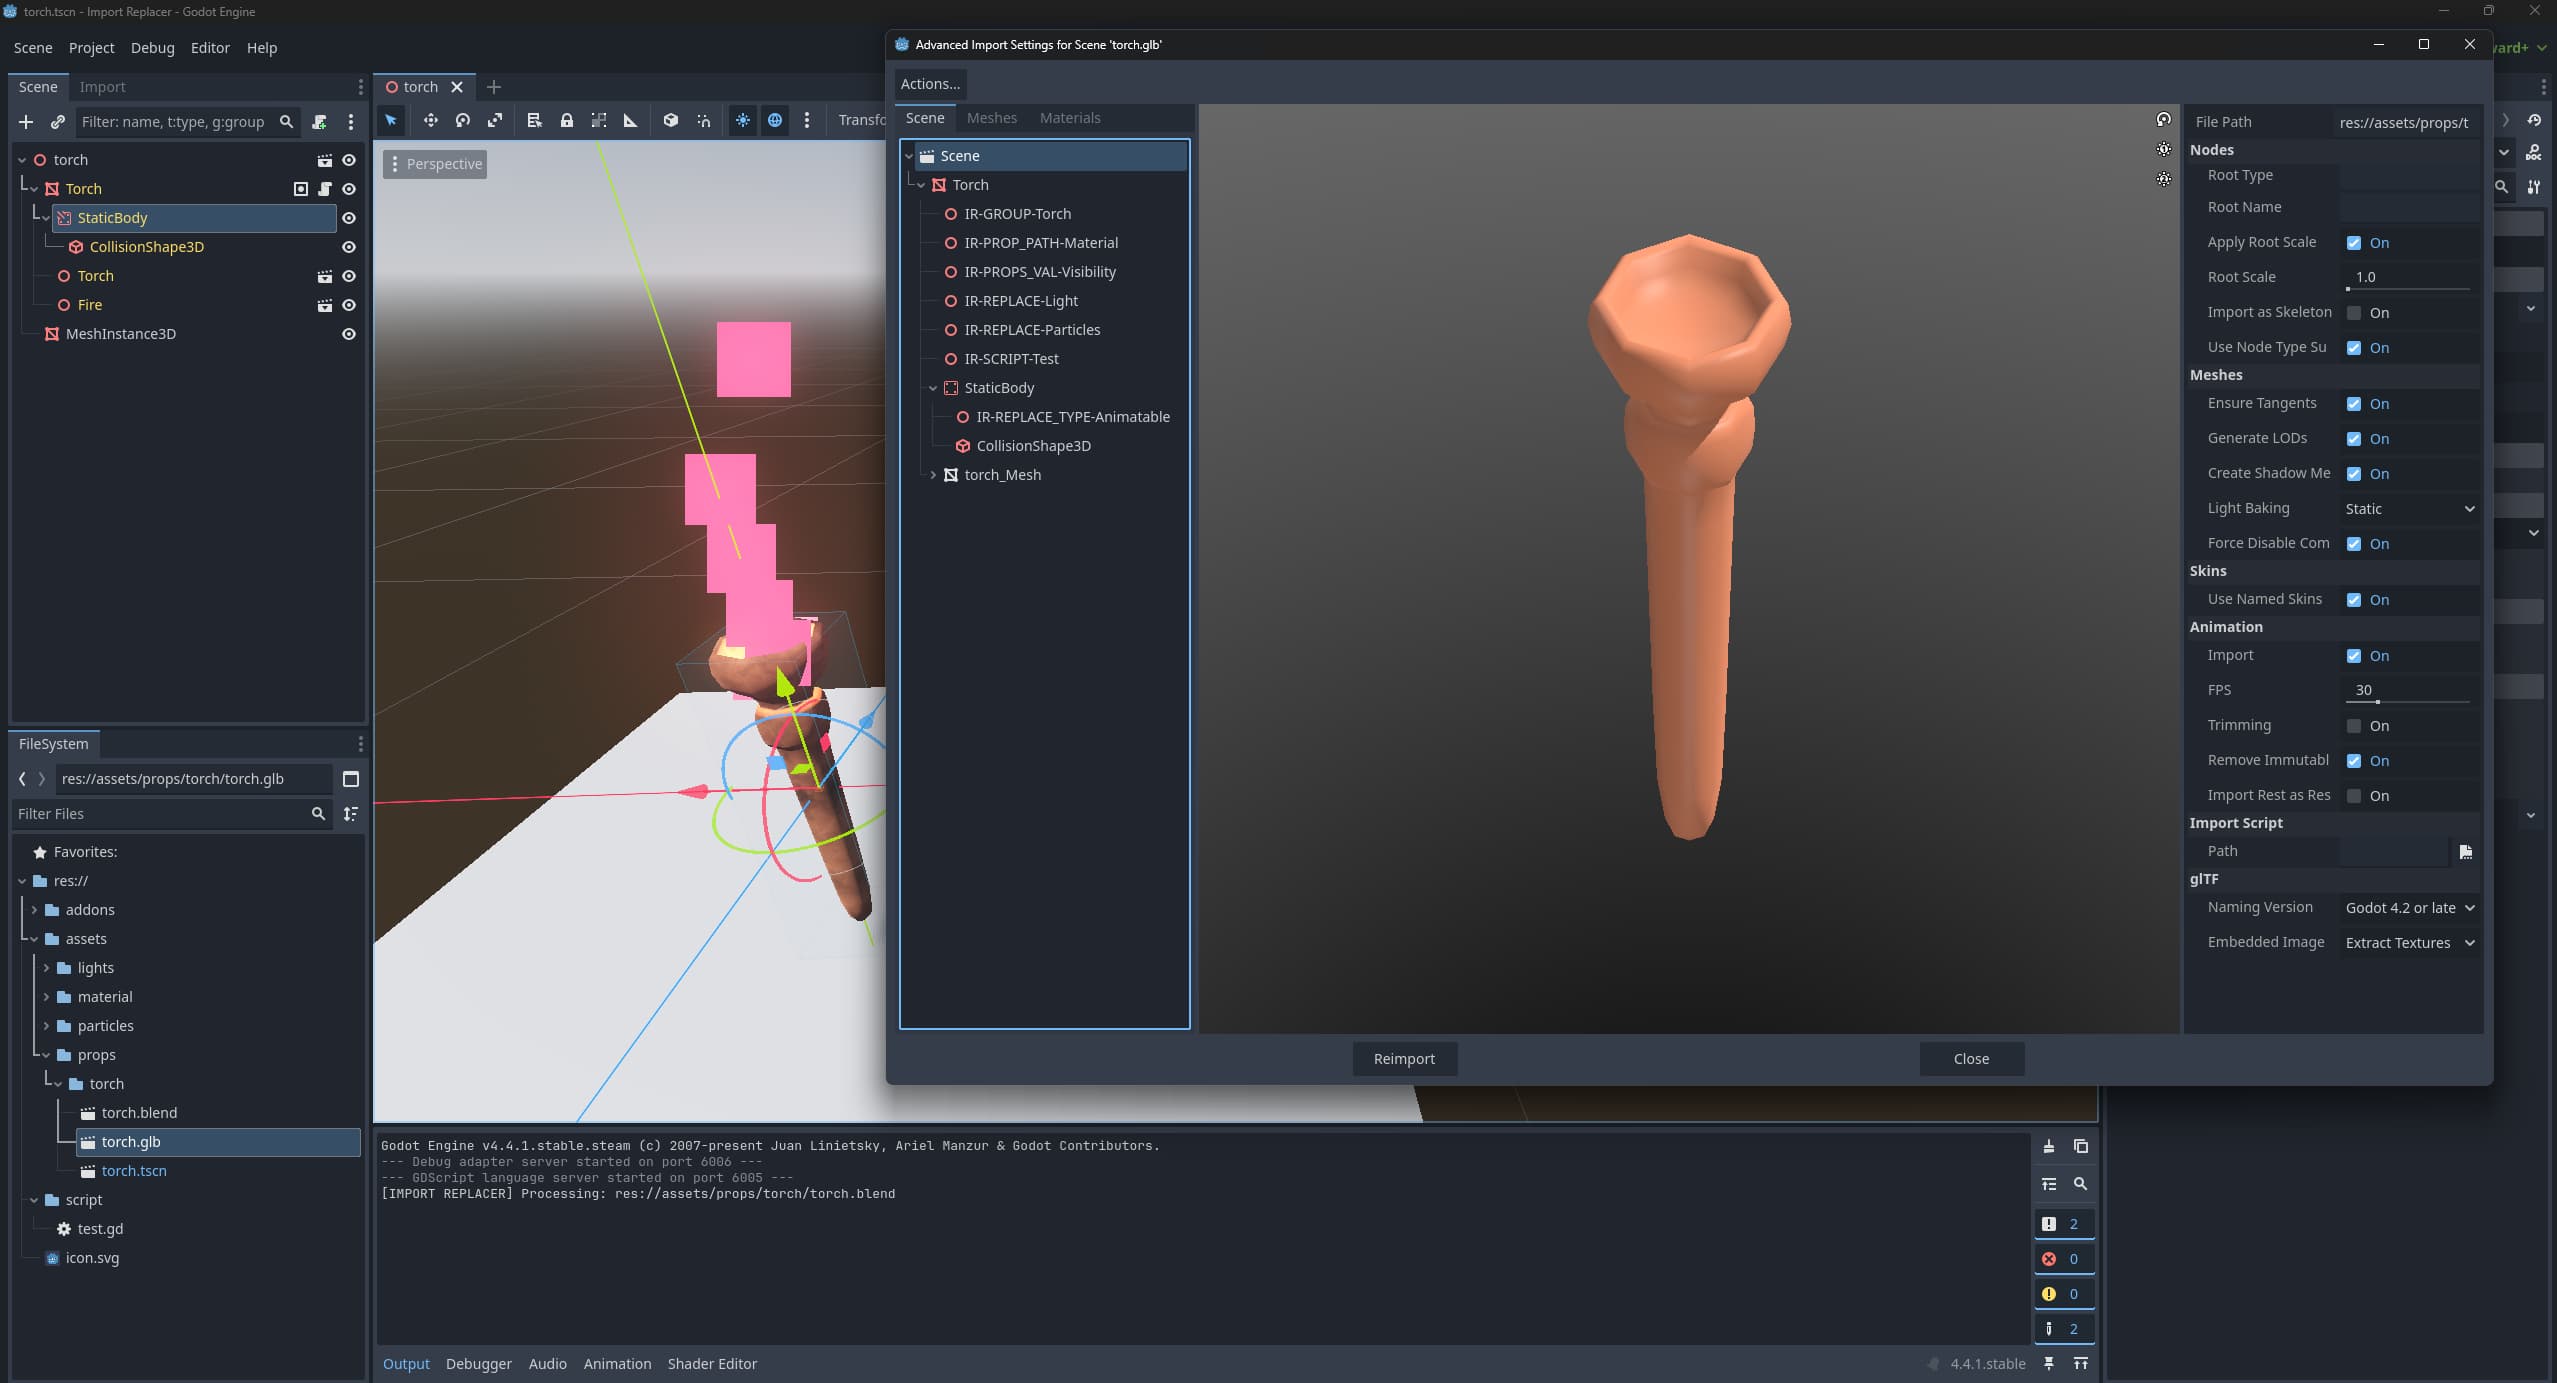Expand the torch_Mesh tree node
This screenshot has width=2557, height=1383.
[933, 475]
